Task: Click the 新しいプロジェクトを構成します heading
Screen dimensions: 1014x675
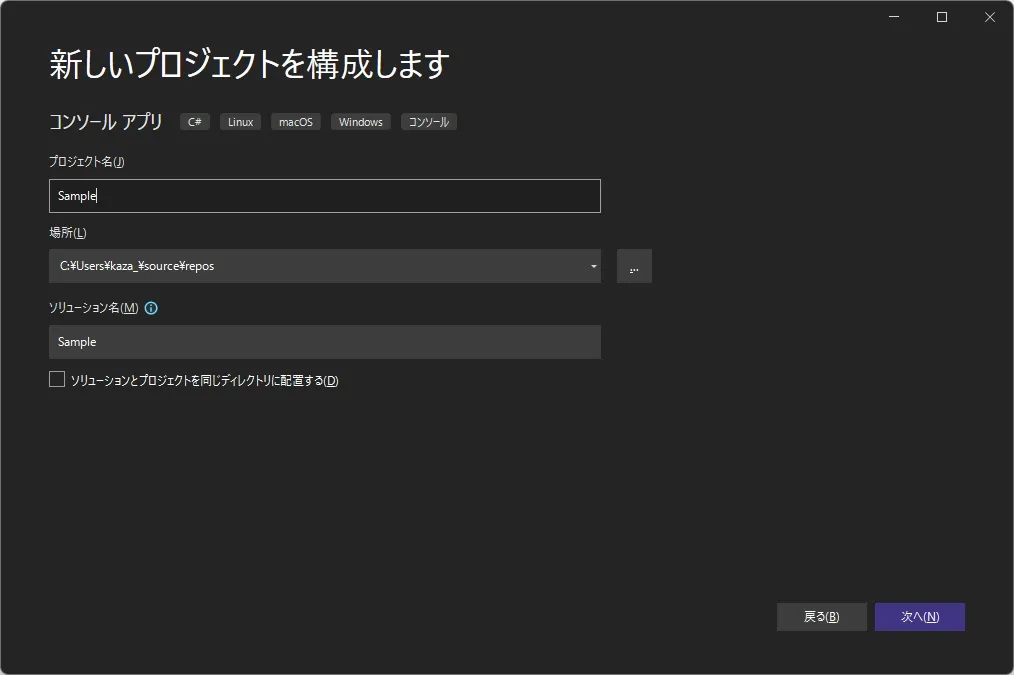Action: pos(249,63)
